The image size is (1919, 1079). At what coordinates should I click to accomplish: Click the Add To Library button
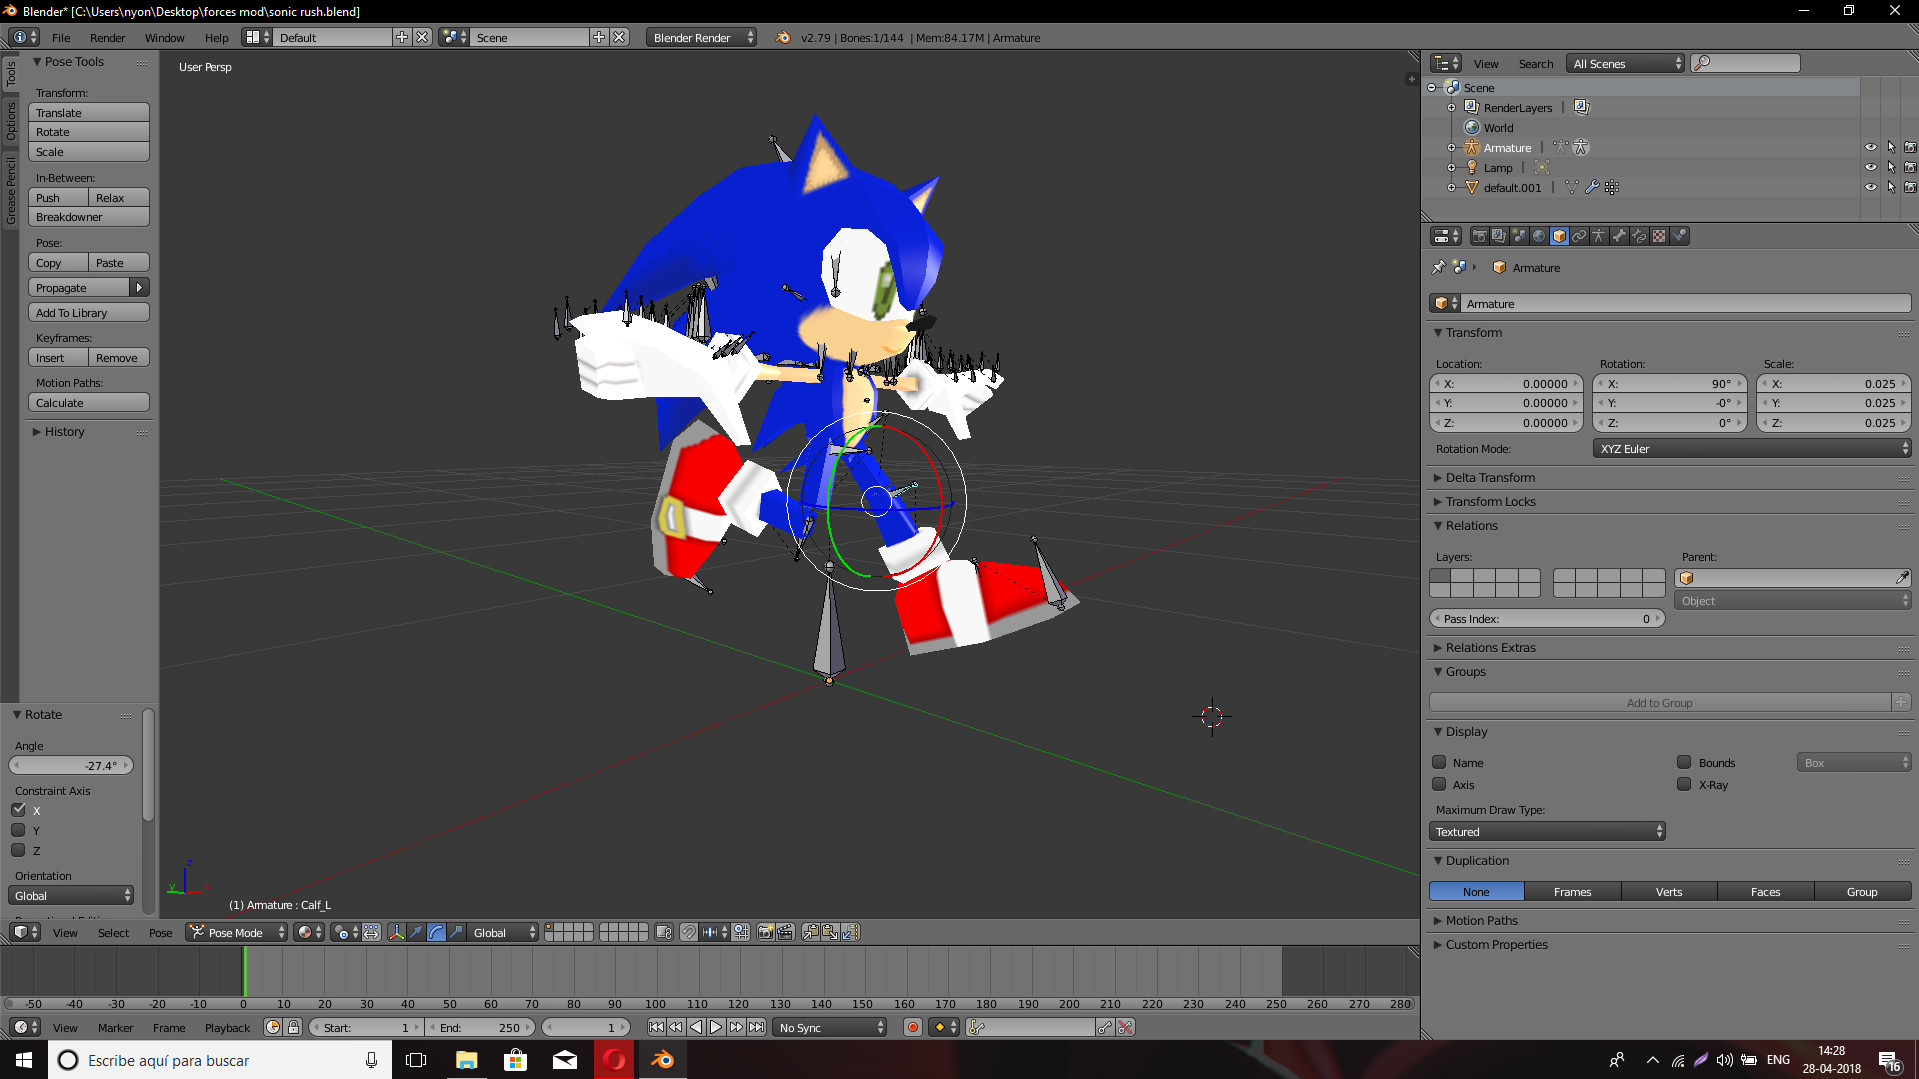coord(89,313)
